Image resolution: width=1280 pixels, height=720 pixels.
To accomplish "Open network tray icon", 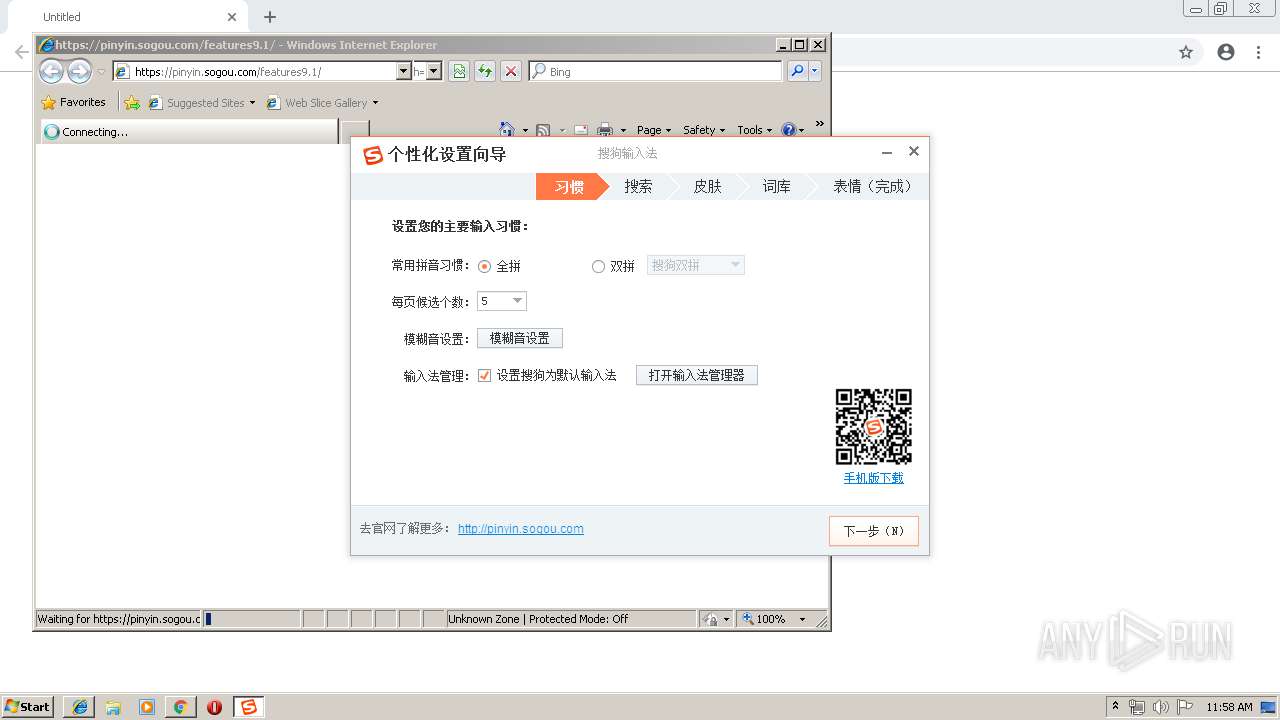I will [1137, 707].
